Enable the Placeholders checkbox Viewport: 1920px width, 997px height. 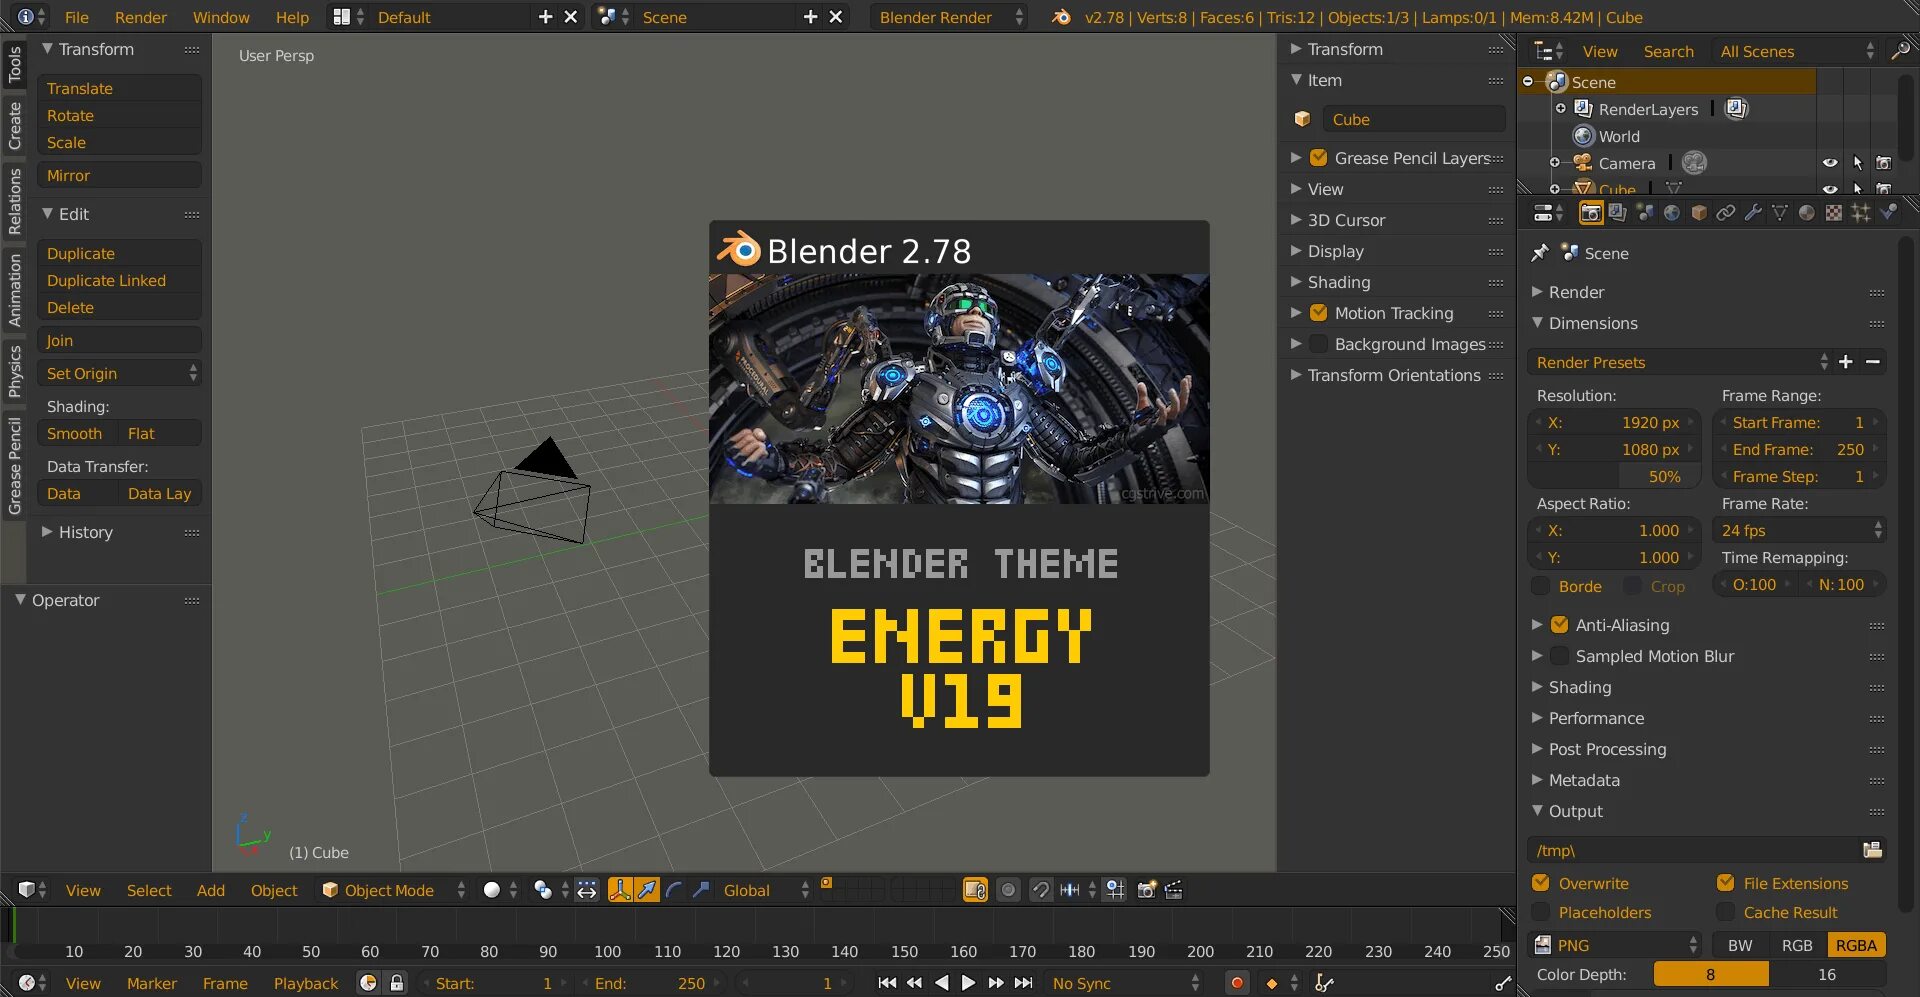[x=1541, y=912]
